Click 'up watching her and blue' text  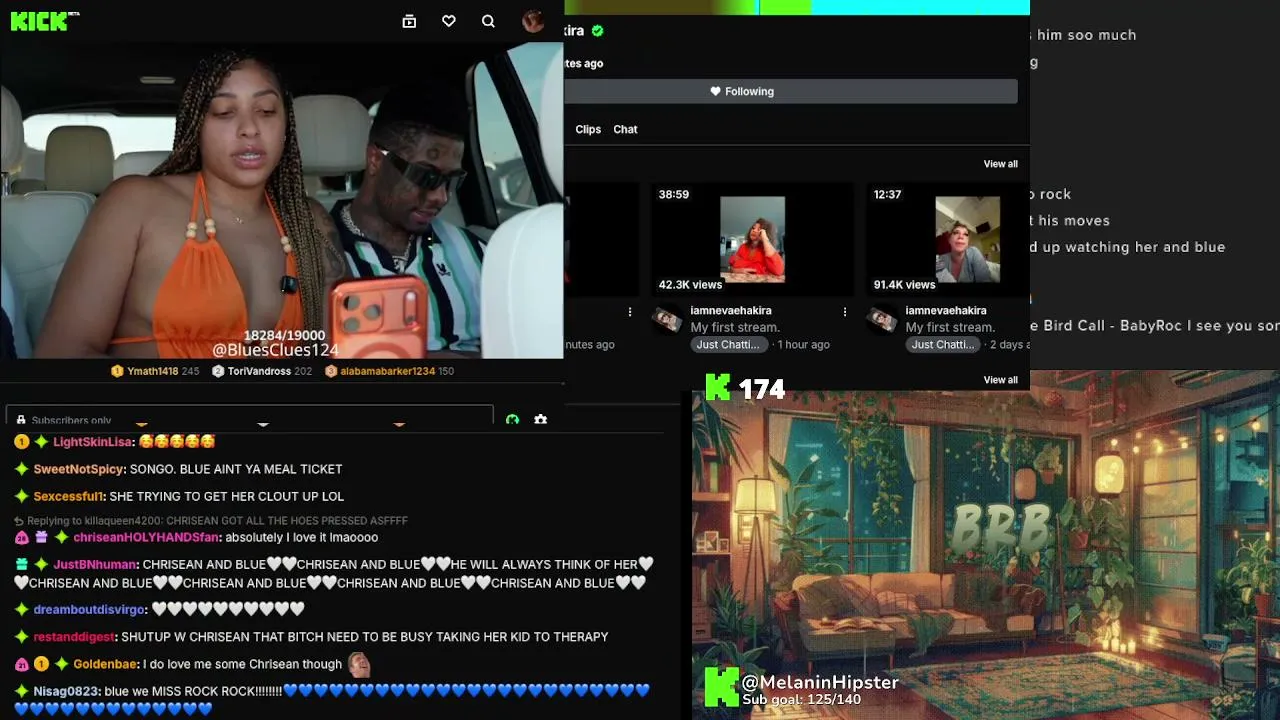tap(1135, 247)
